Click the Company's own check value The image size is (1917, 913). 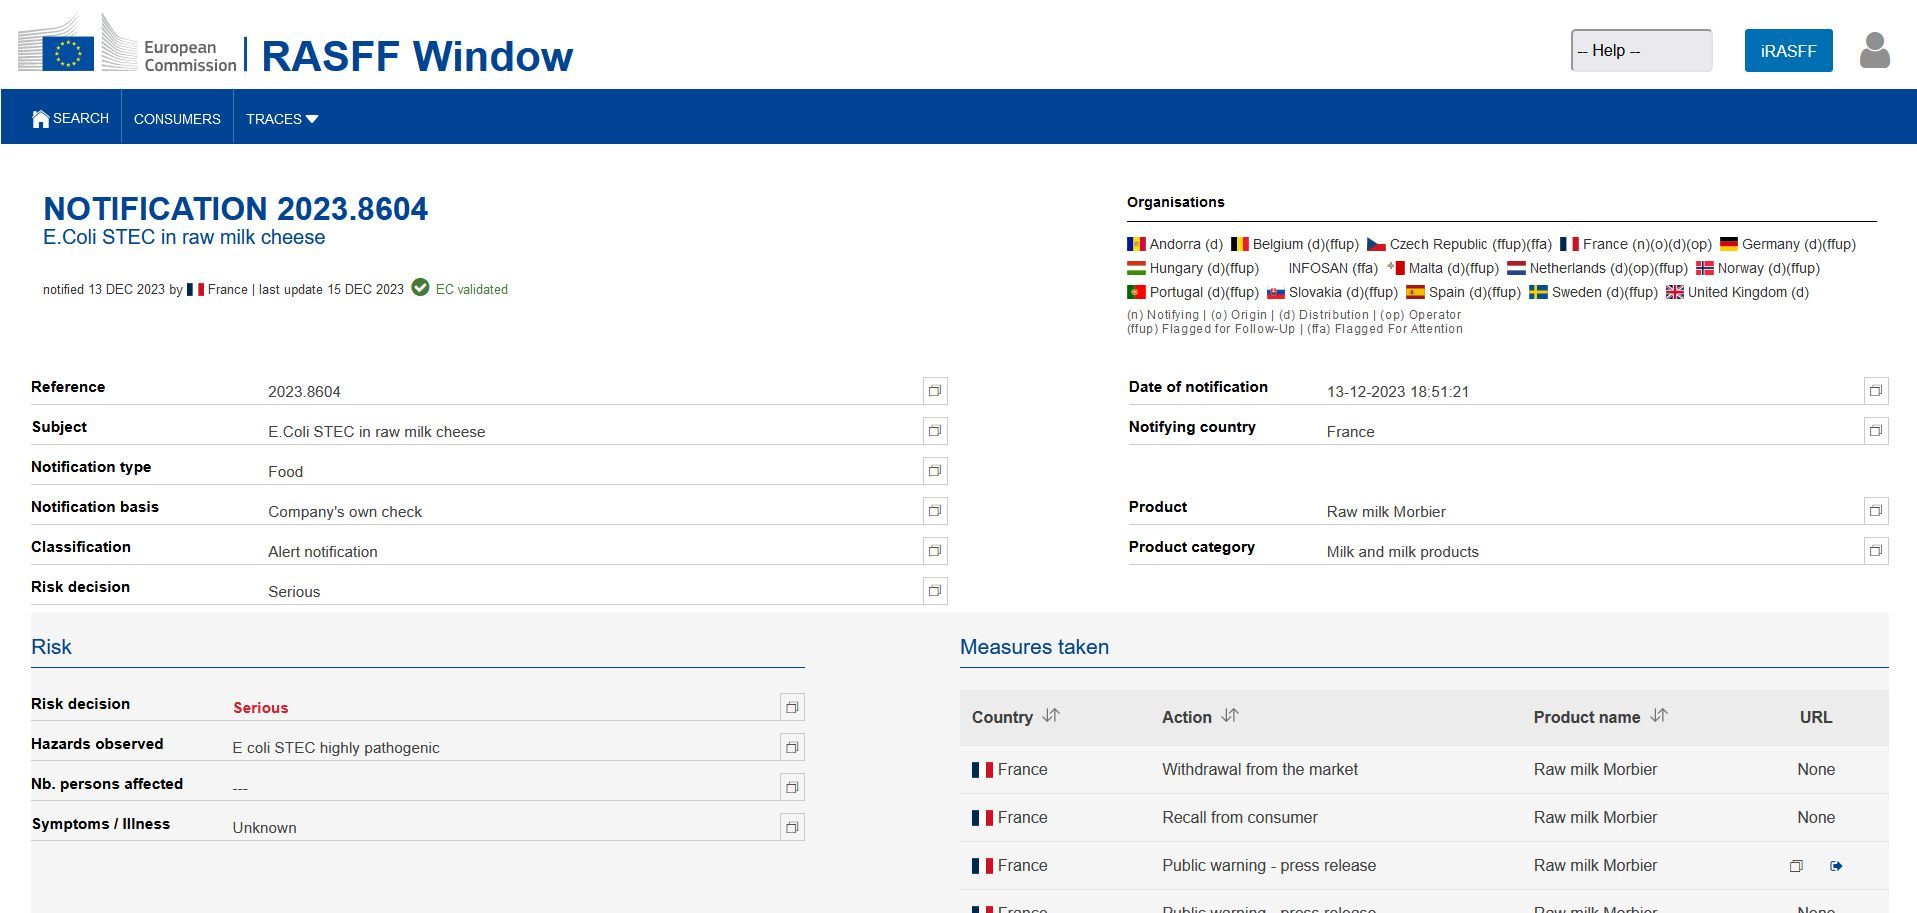pos(345,512)
